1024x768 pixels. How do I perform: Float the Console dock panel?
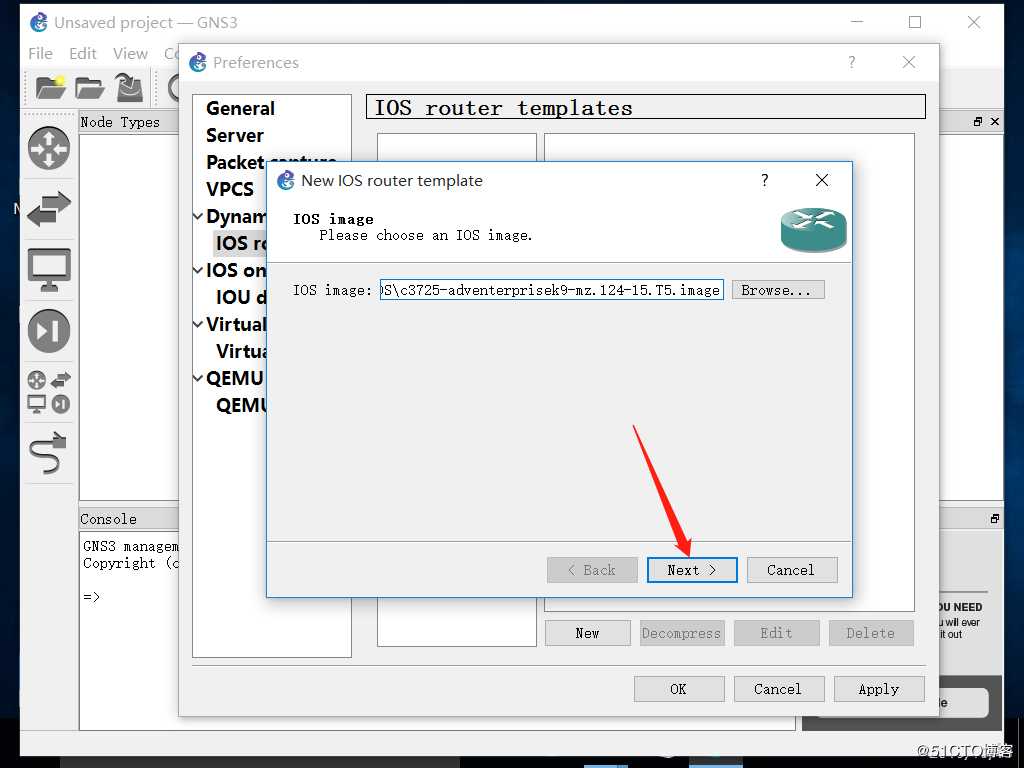(x=995, y=519)
